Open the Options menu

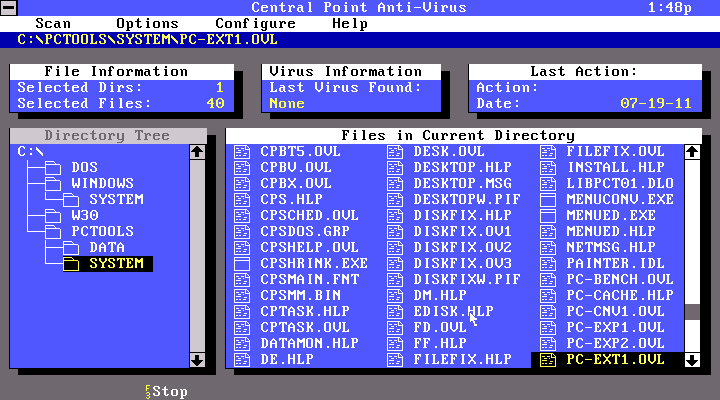coord(147,23)
